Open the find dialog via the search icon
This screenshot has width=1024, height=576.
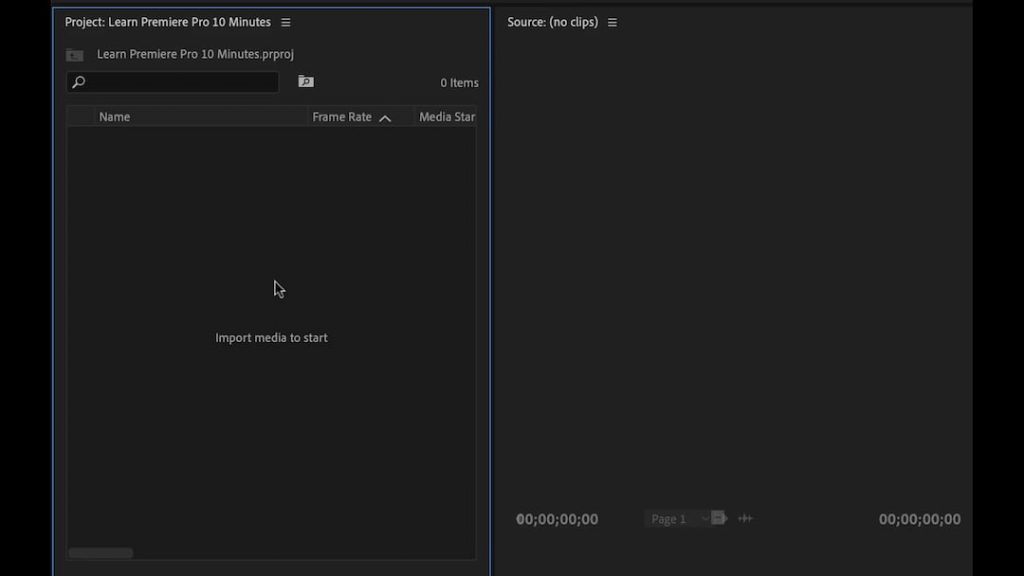(x=305, y=81)
